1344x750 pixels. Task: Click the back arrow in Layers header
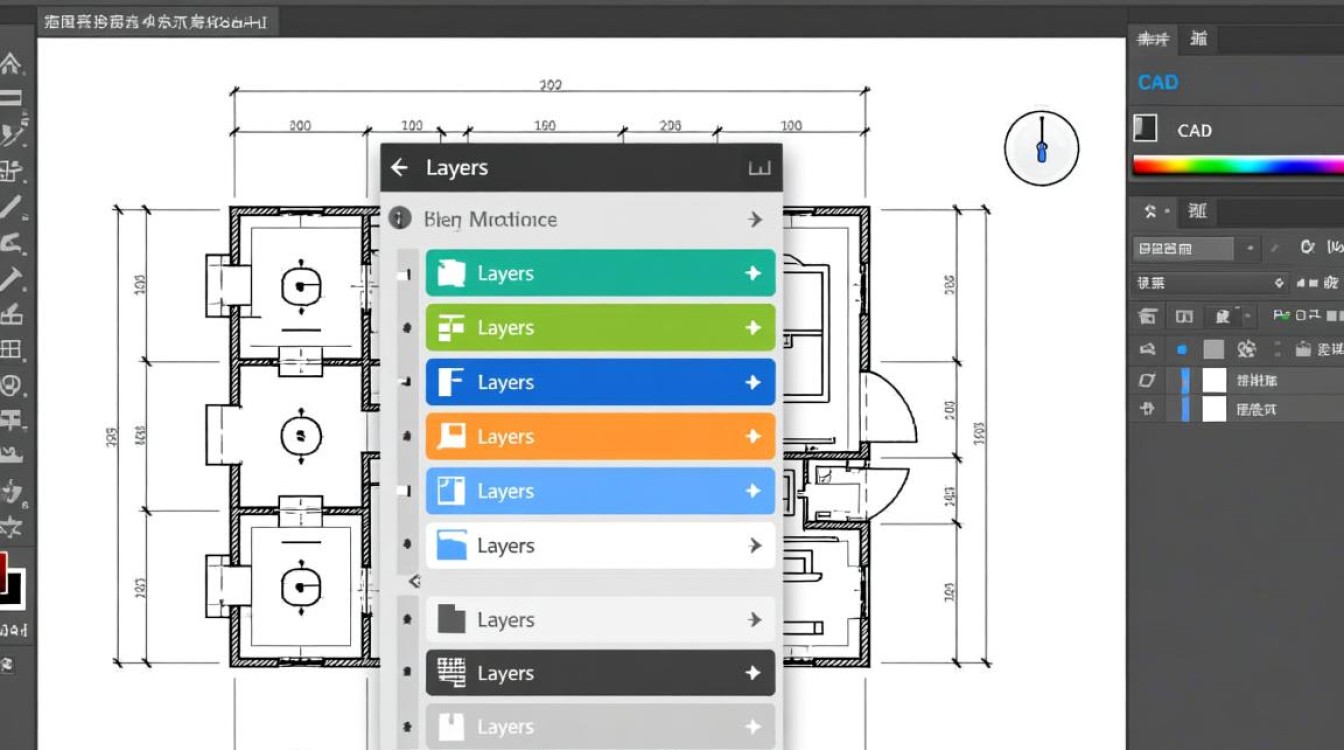[400, 168]
